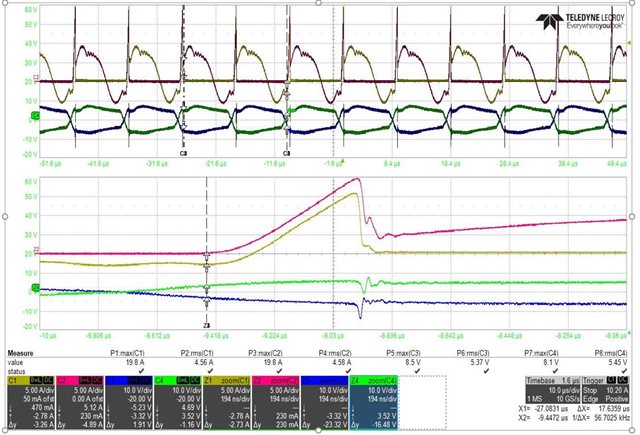The height and width of the screenshot is (435, 640).
Task: Click the 5.45 V measurement value
Action: click(x=618, y=362)
